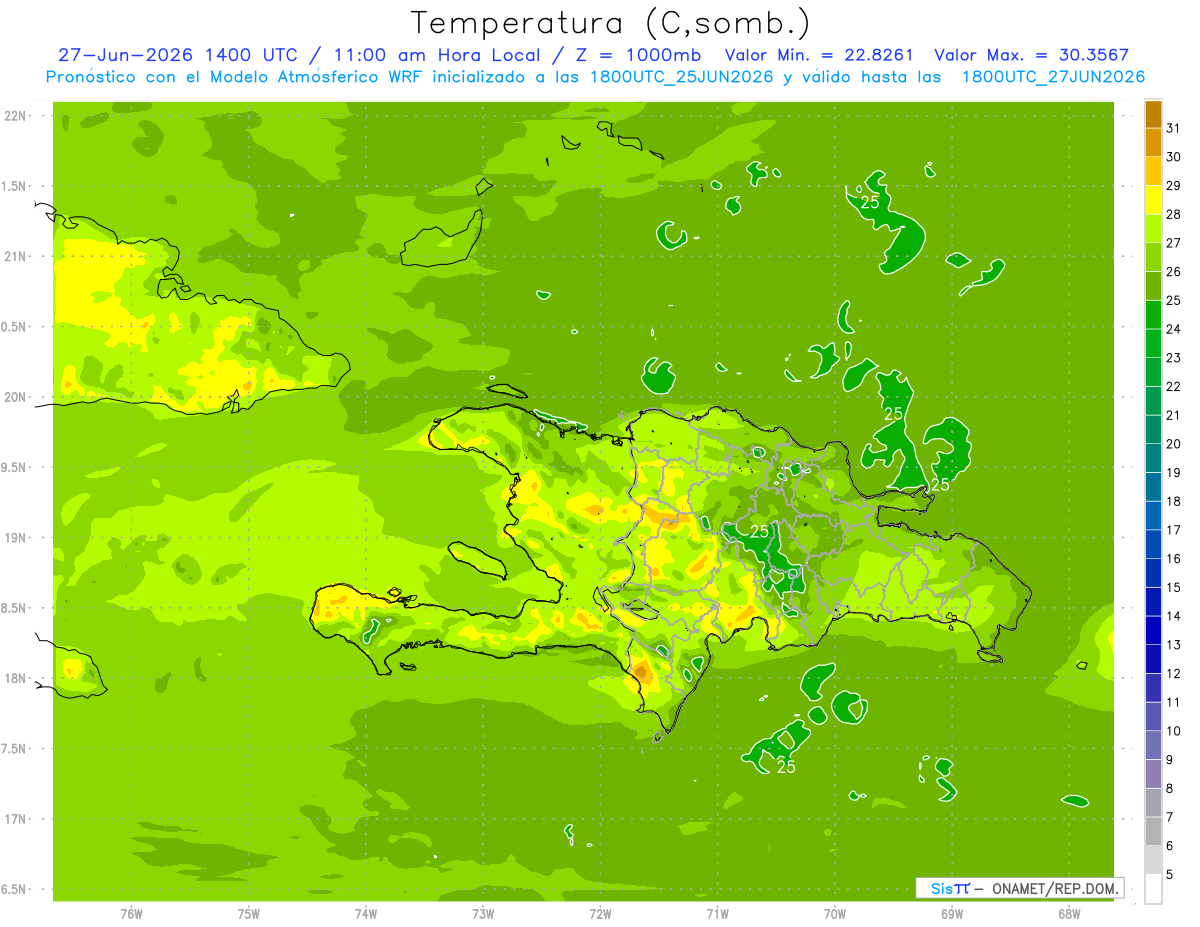Screen dimensions: 1200x927
Task: Click the "74W" longitude label
Action: click(x=366, y=914)
